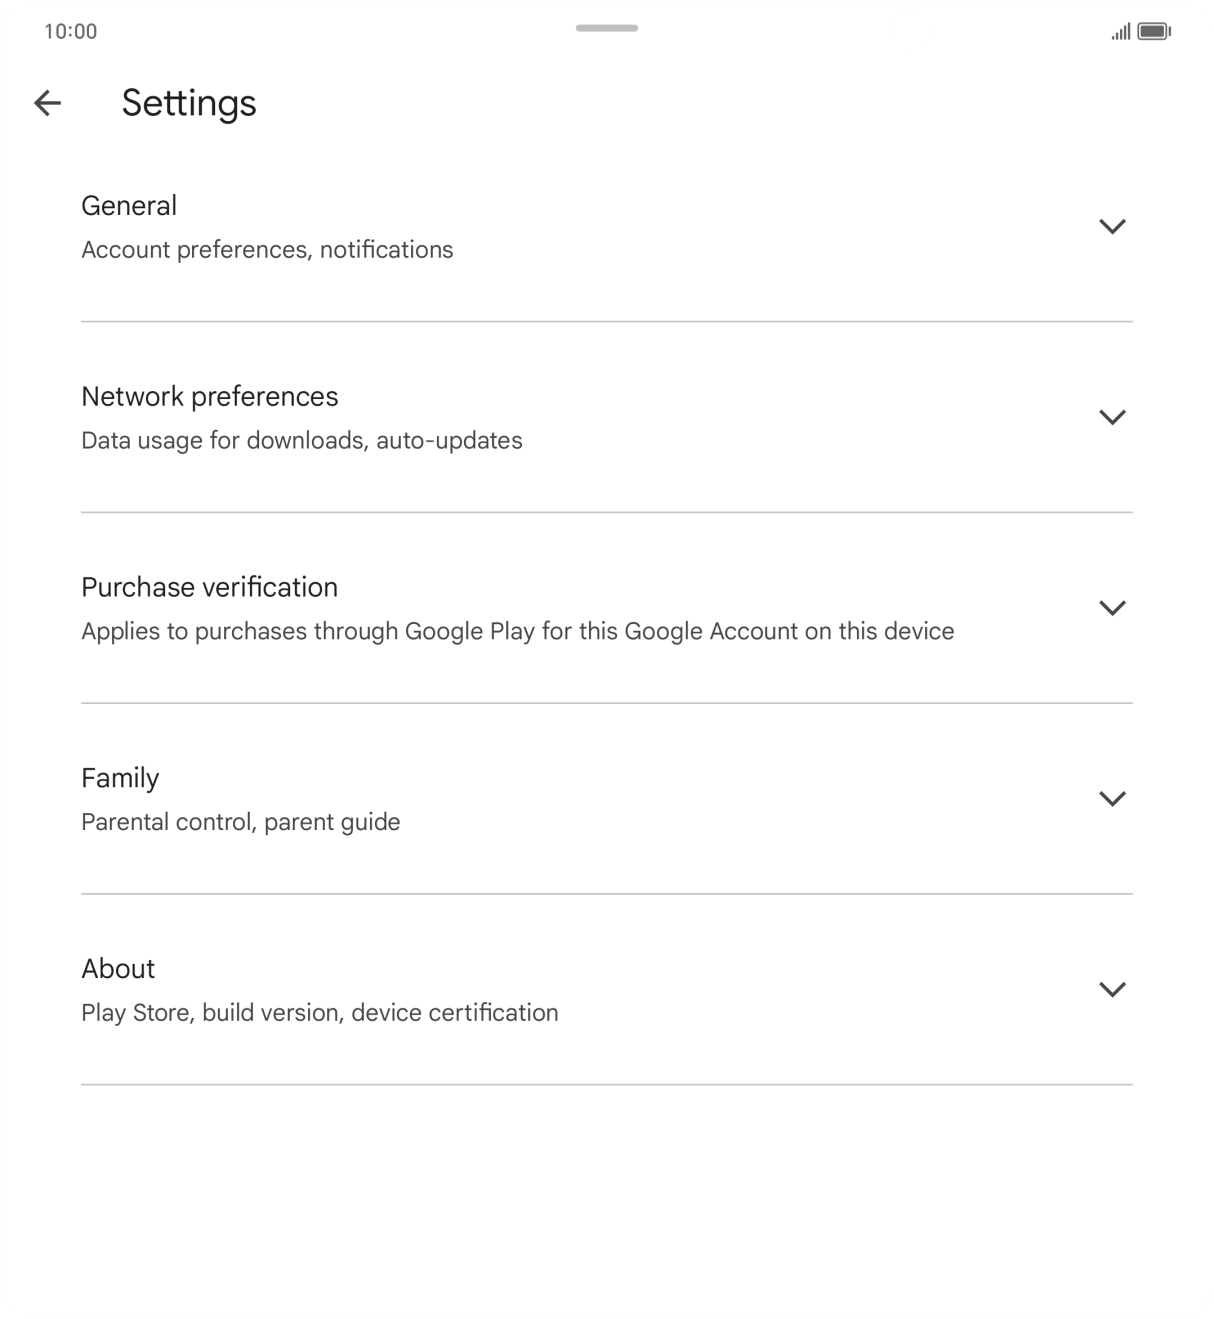This screenshot has width=1214, height=1319.
Task: Tap the back arrow icon
Action: point(47,103)
